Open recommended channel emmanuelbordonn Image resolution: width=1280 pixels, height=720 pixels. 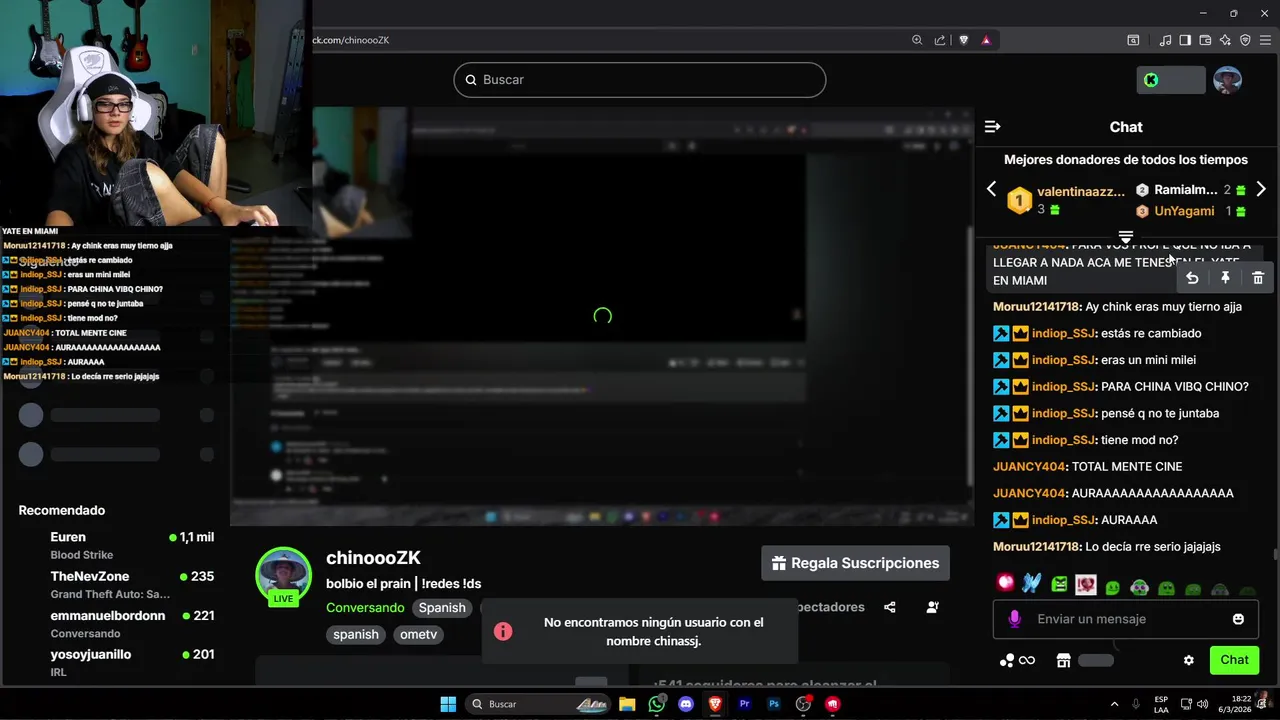click(116, 623)
